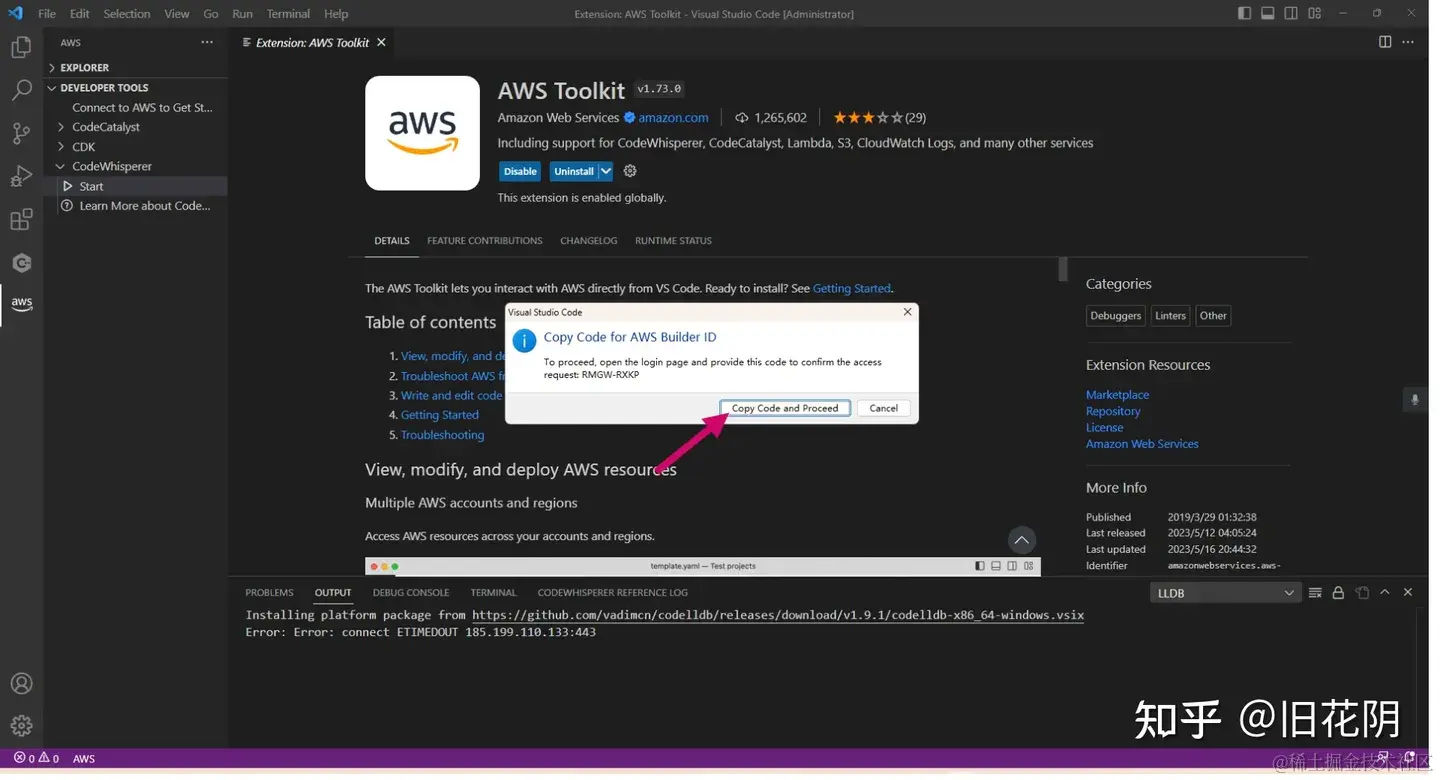Click the microphone icon at right edge
Image resolution: width=1440 pixels, height=780 pixels.
[1414, 399]
